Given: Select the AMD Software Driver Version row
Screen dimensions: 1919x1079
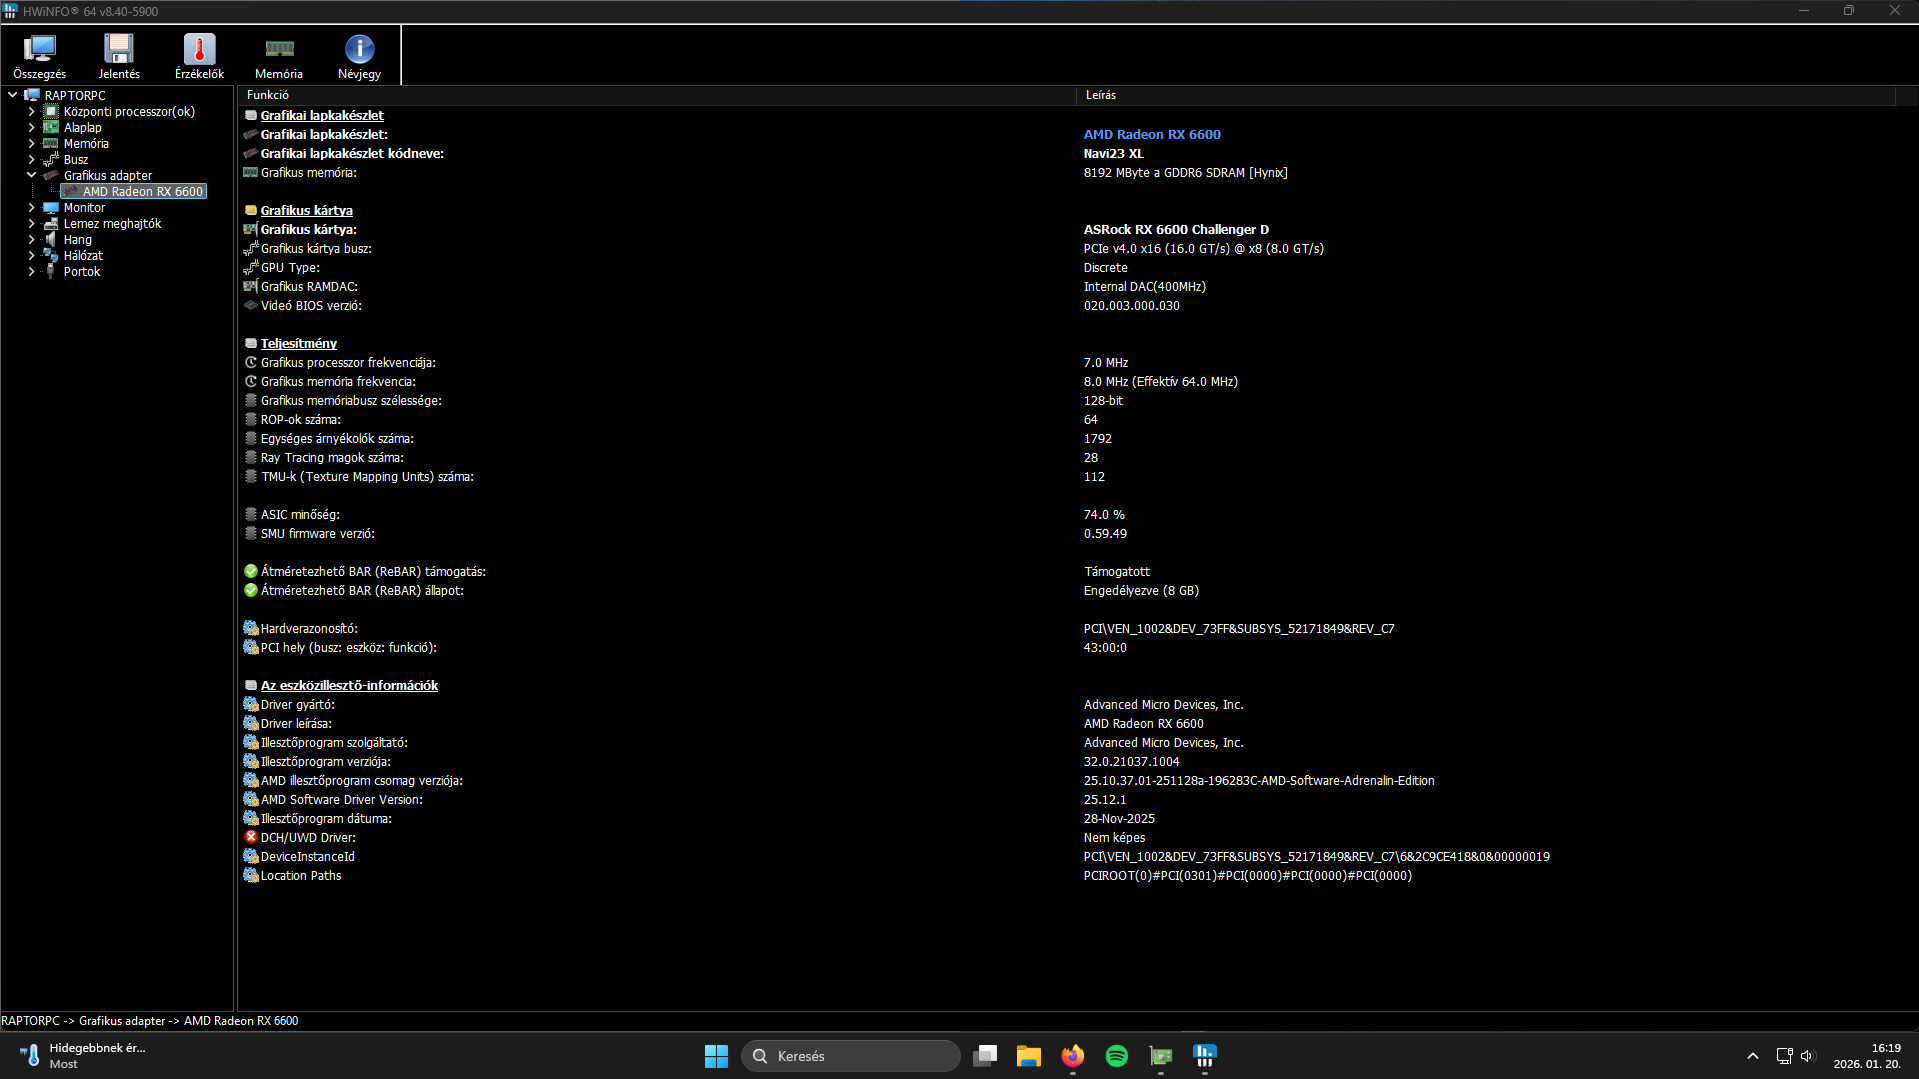Looking at the screenshot, I should click(1067, 800).
